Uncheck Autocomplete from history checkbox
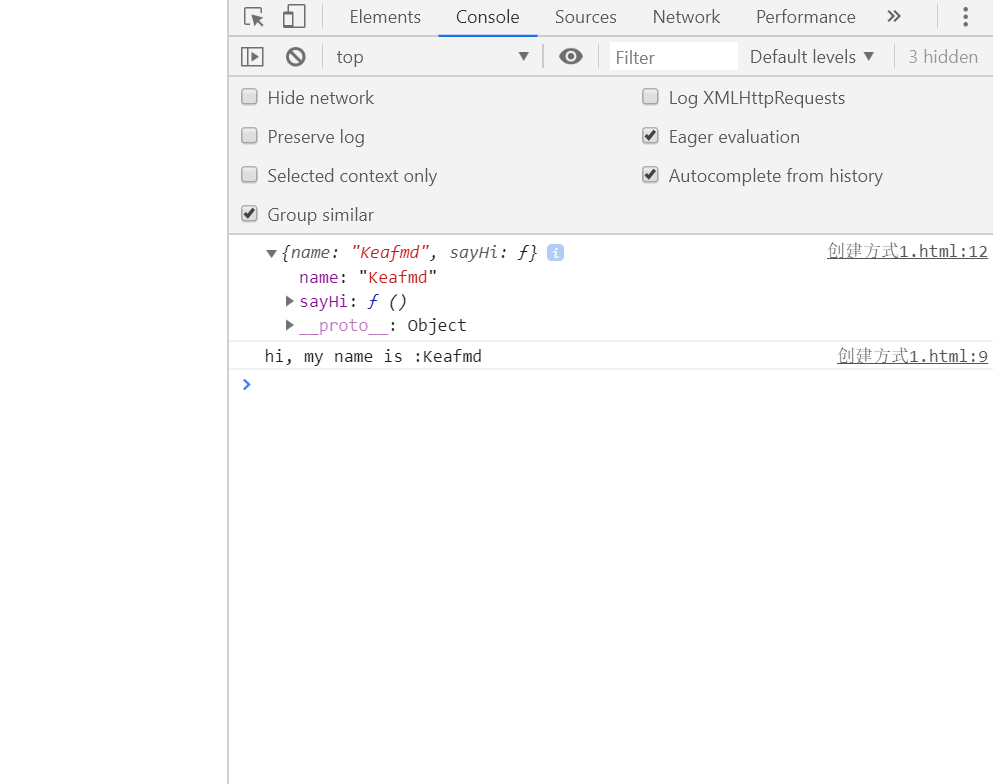Image resolution: width=993 pixels, height=784 pixels. coord(650,174)
